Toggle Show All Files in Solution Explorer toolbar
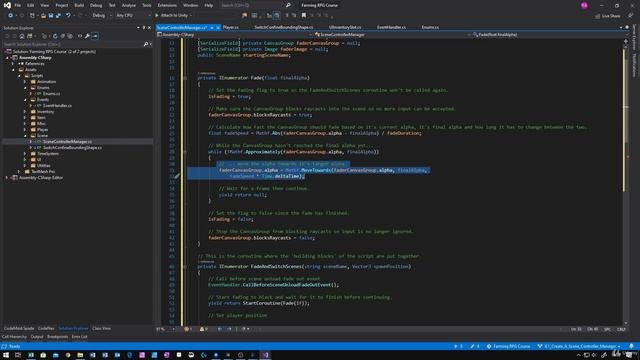Viewport: 640px width, 360px height. pos(70,36)
